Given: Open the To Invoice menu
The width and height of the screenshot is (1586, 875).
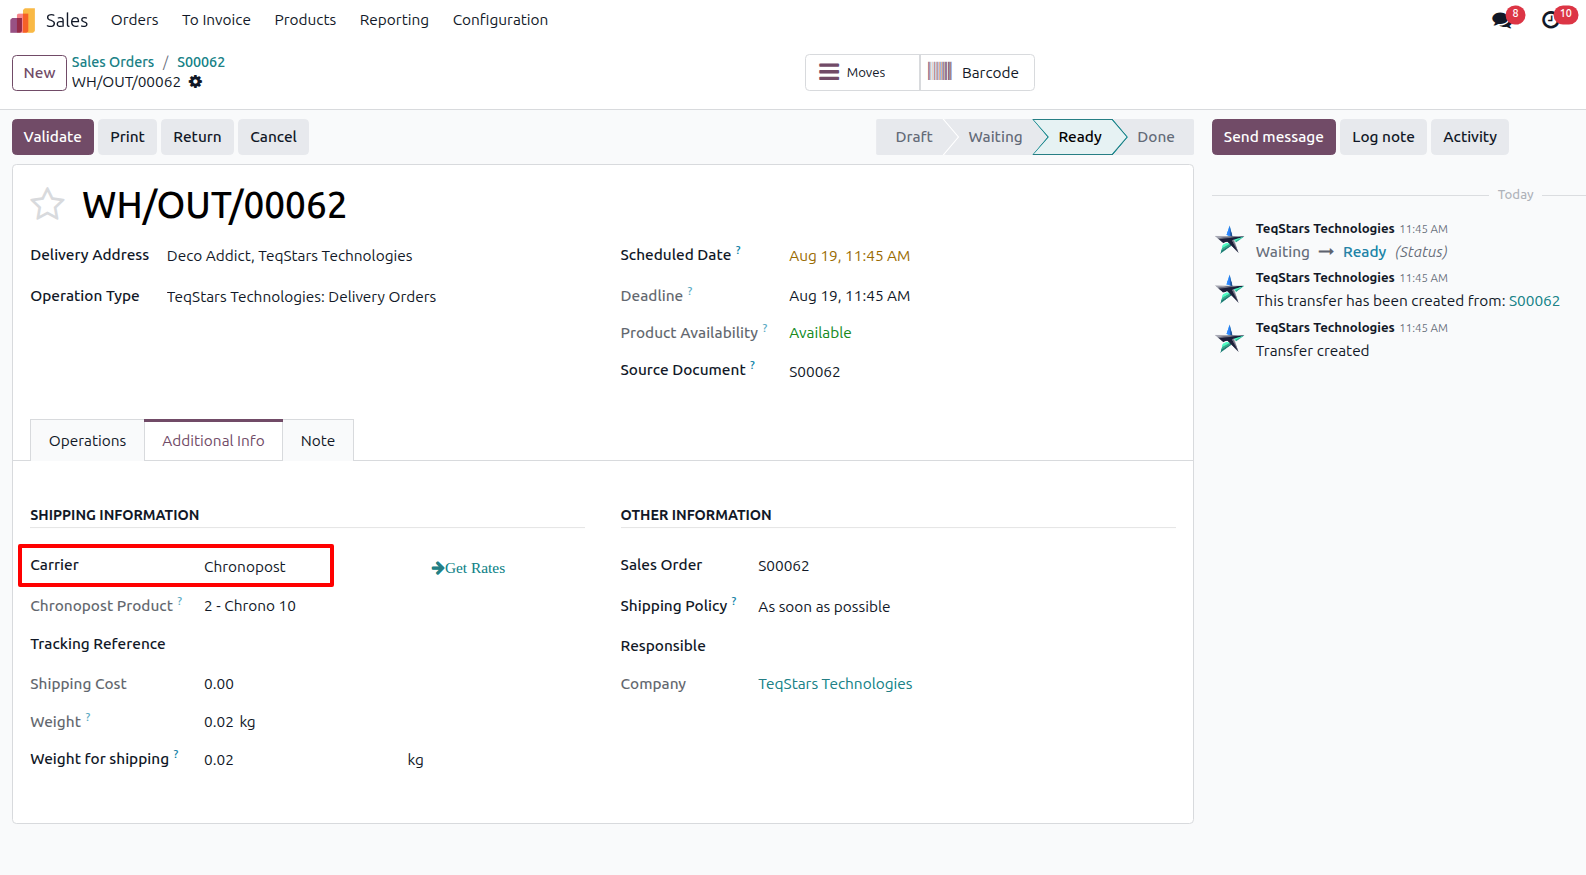Looking at the screenshot, I should click(x=216, y=20).
